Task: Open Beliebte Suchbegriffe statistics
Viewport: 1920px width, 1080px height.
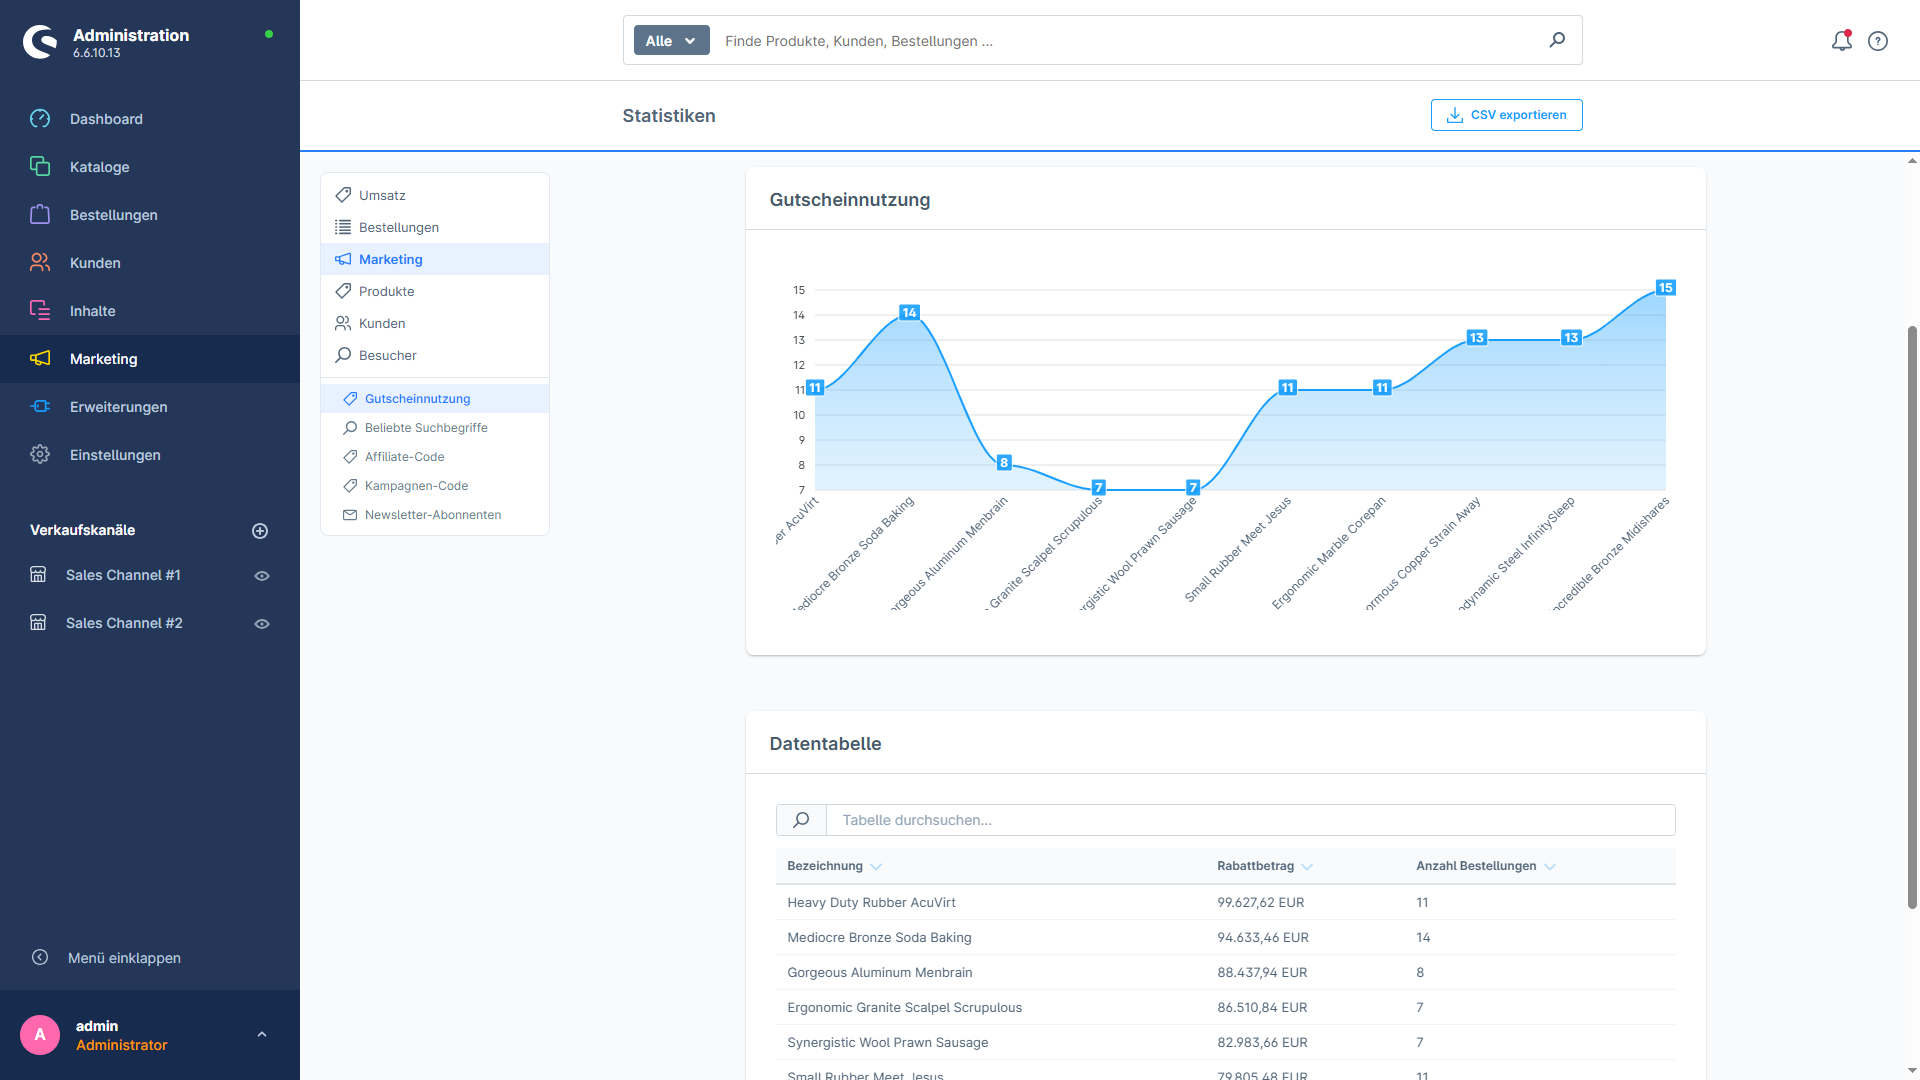Action: (x=425, y=427)
